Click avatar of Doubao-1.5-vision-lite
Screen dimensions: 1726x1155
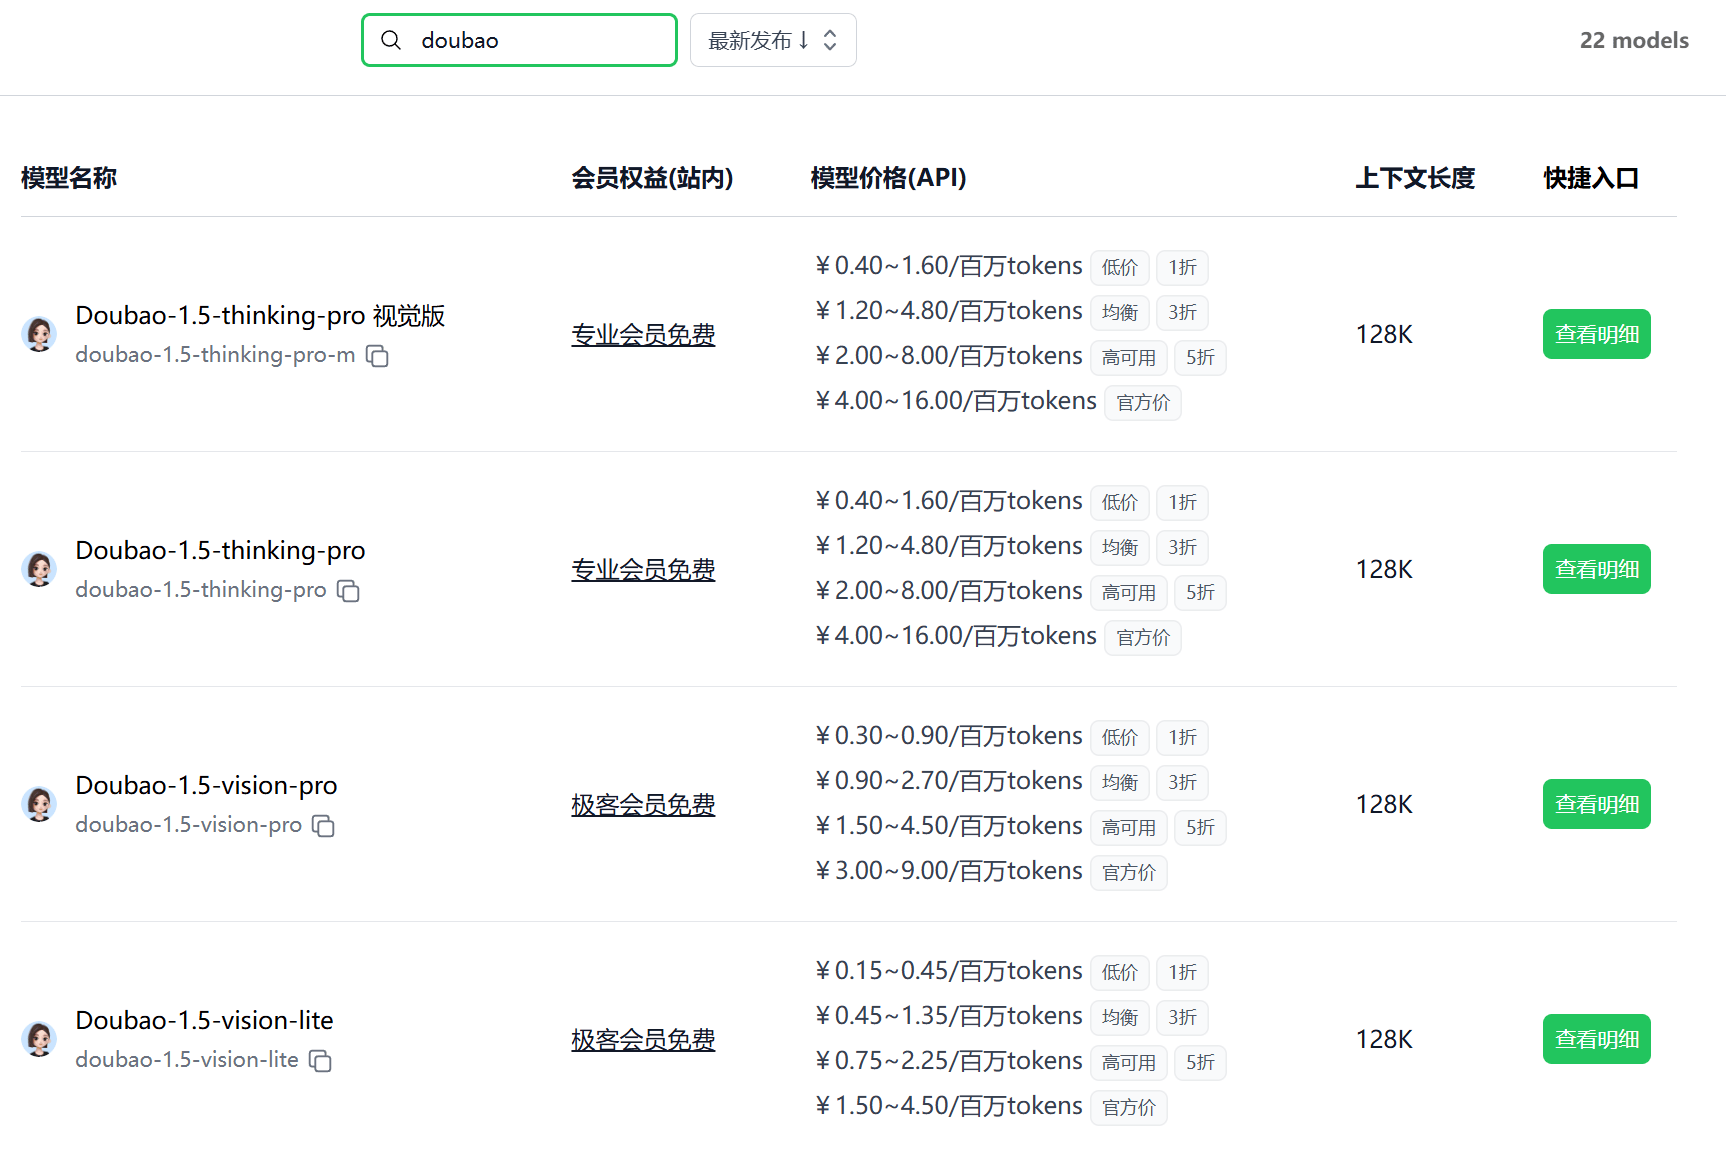(x=39, y=1039)
